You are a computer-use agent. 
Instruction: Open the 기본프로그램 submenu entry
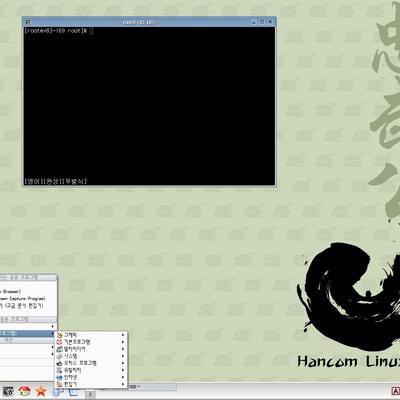(91, 342)
